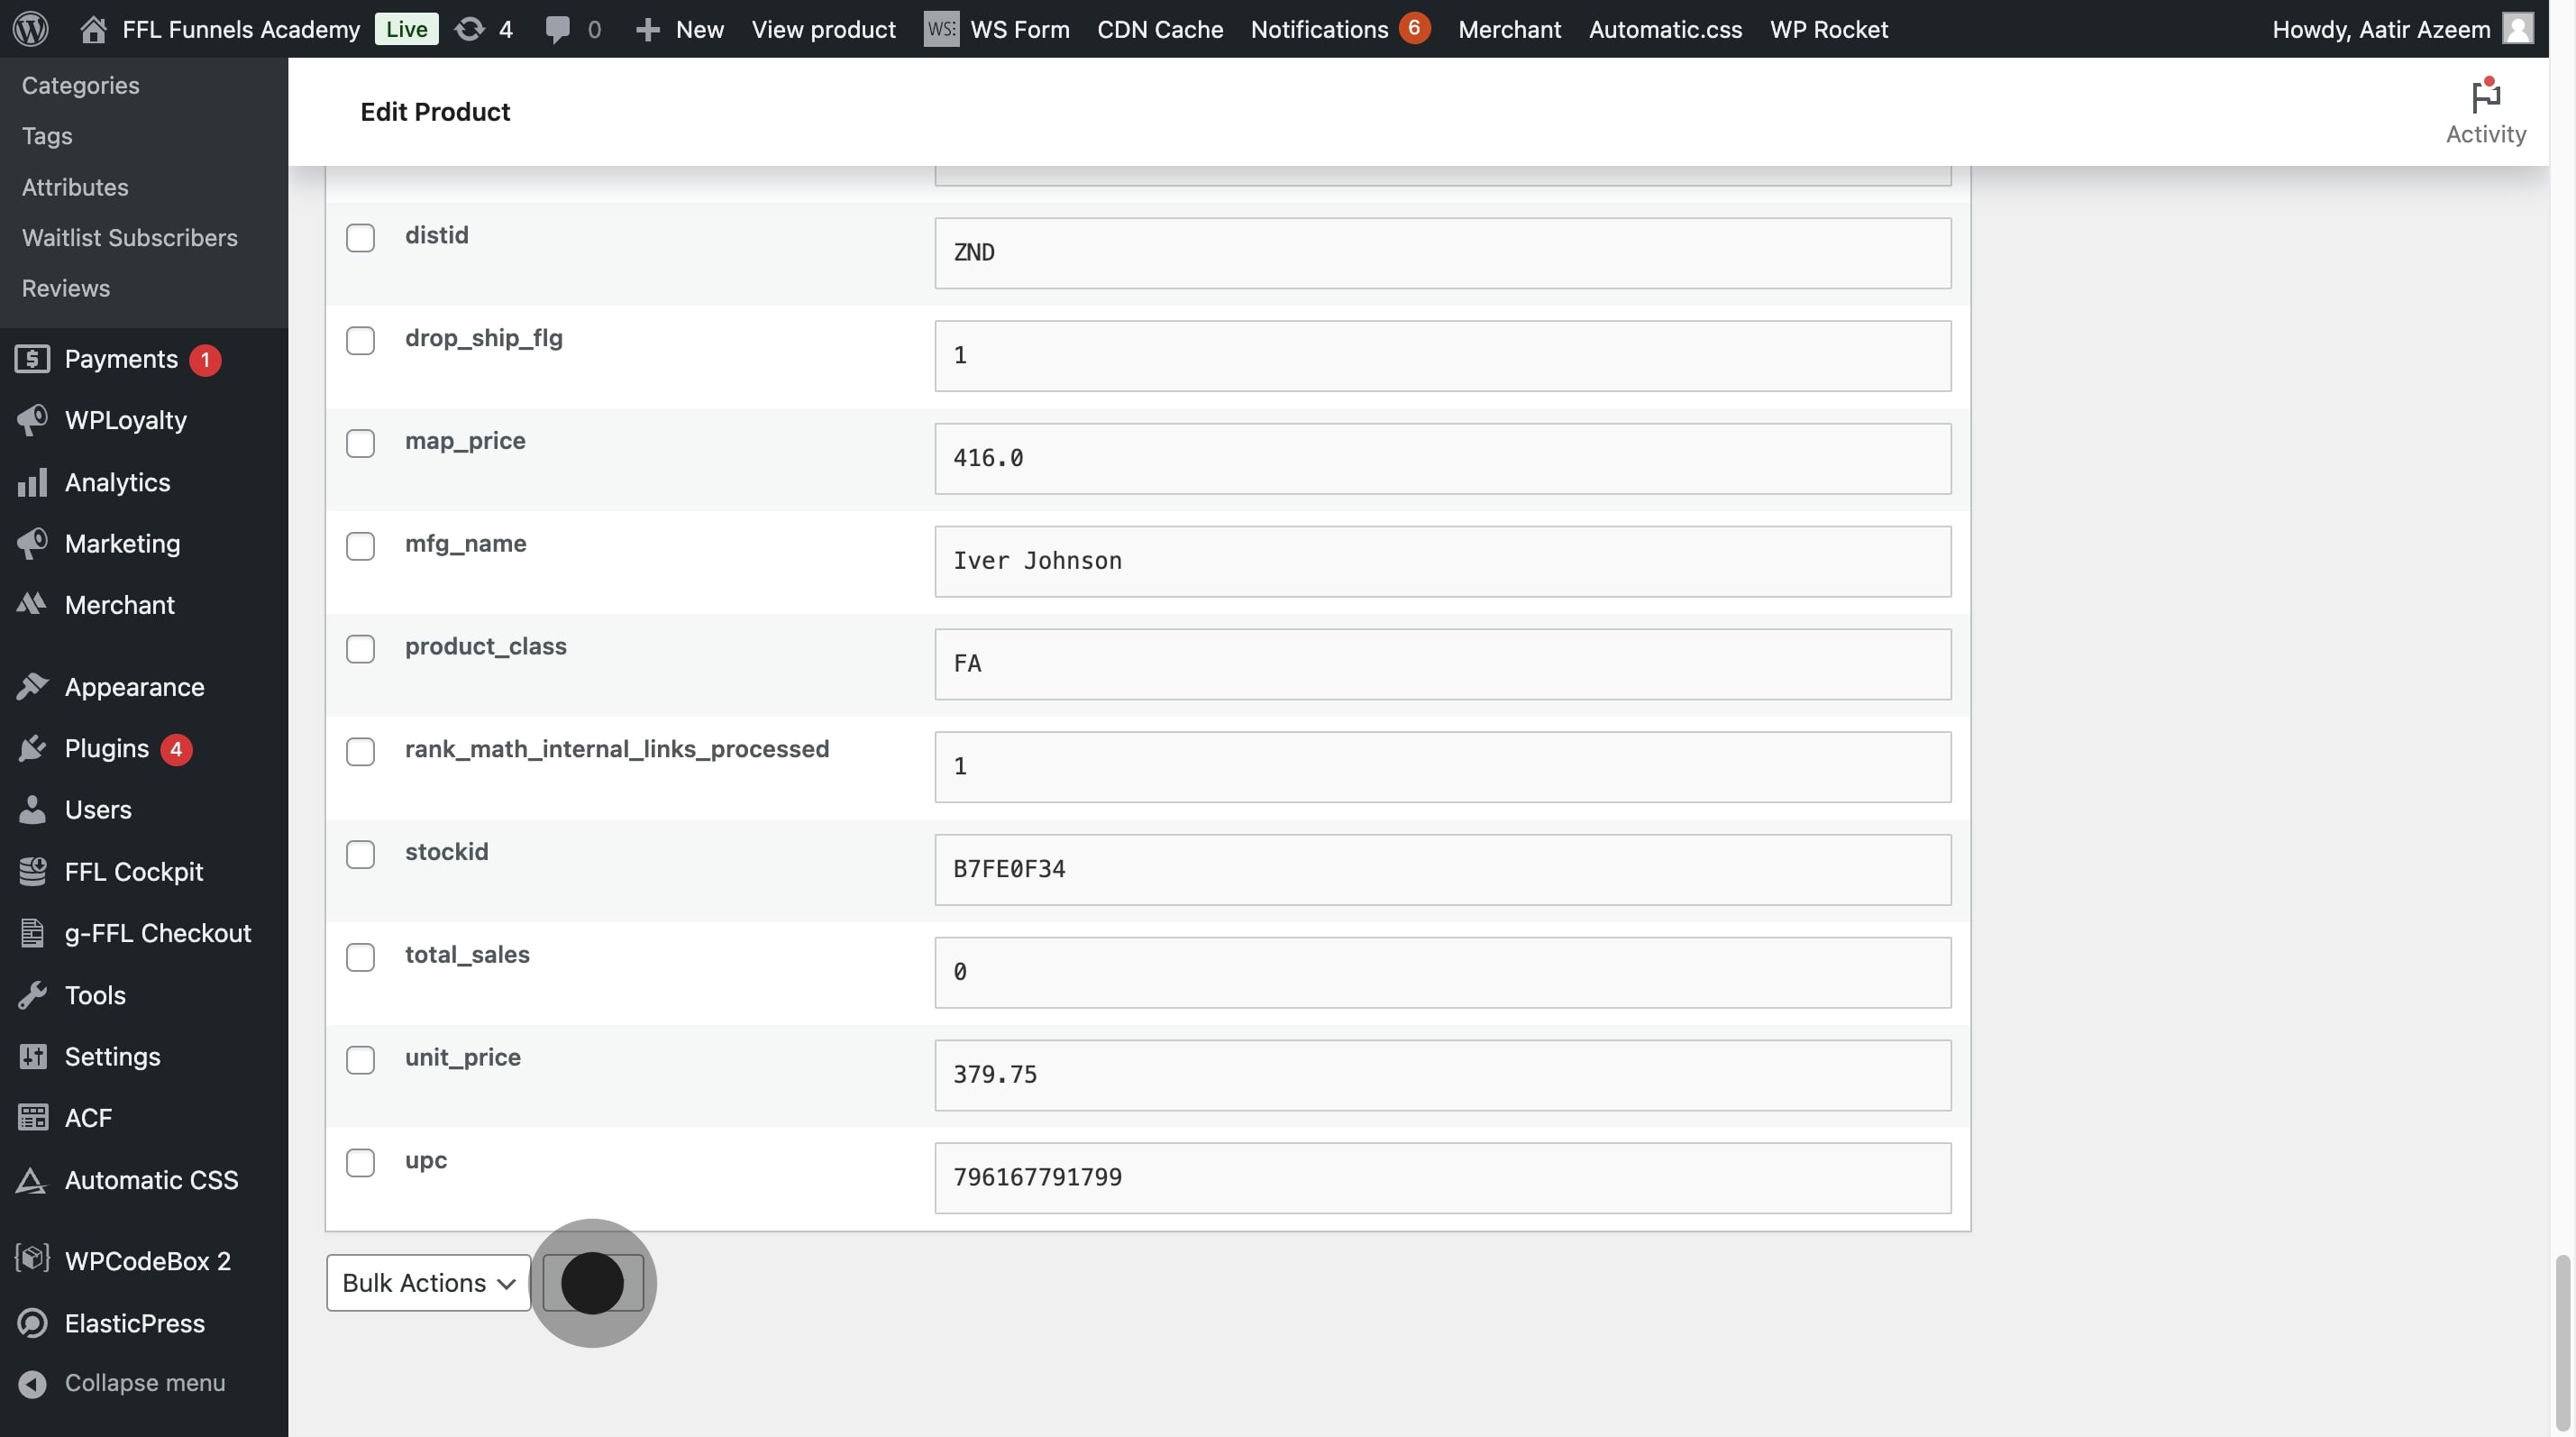Open ElasticPress circular icon

point(32,1323)
